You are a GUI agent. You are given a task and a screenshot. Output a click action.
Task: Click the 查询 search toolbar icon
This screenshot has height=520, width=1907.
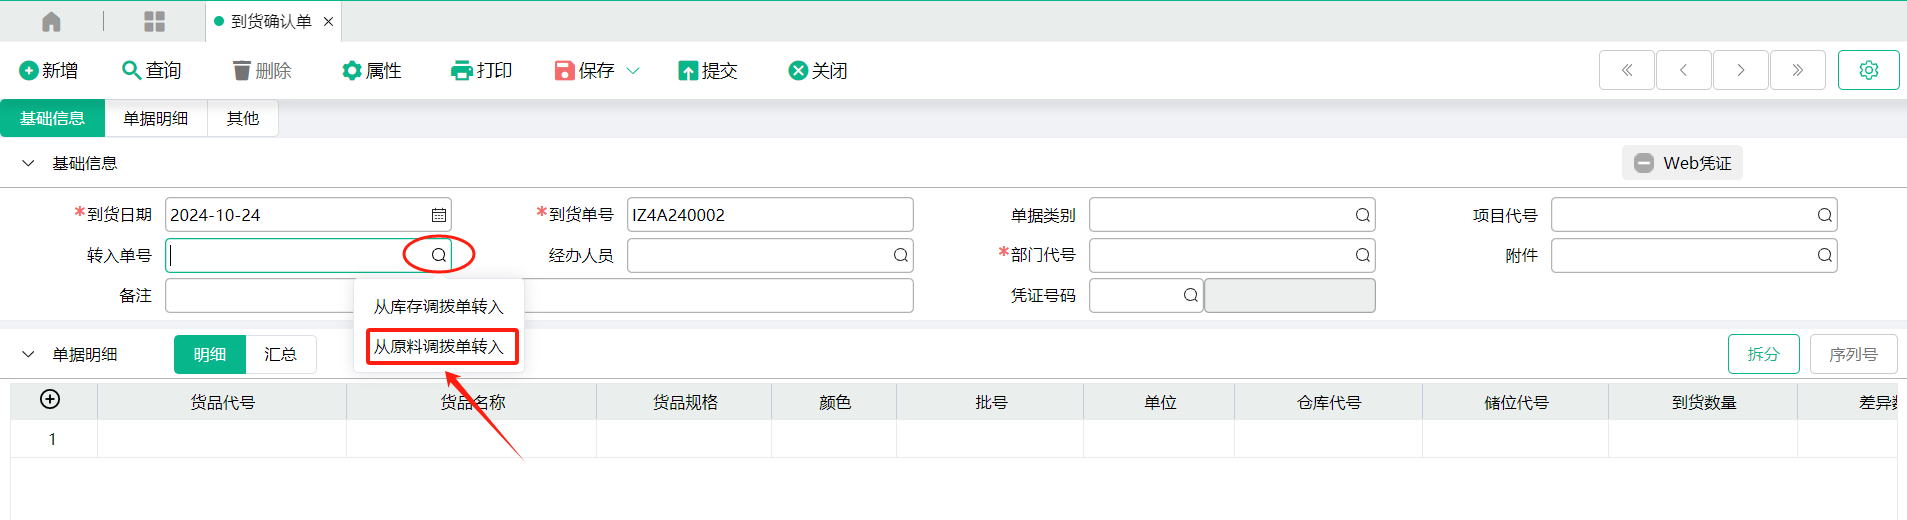pos(131,70)
